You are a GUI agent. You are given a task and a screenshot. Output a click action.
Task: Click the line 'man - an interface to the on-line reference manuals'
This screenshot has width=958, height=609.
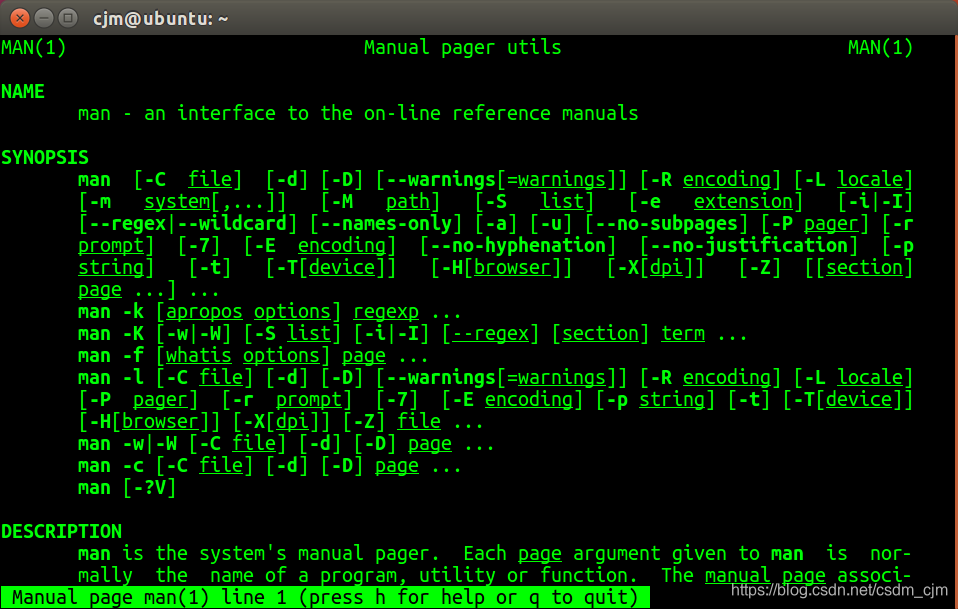point(358,114)
